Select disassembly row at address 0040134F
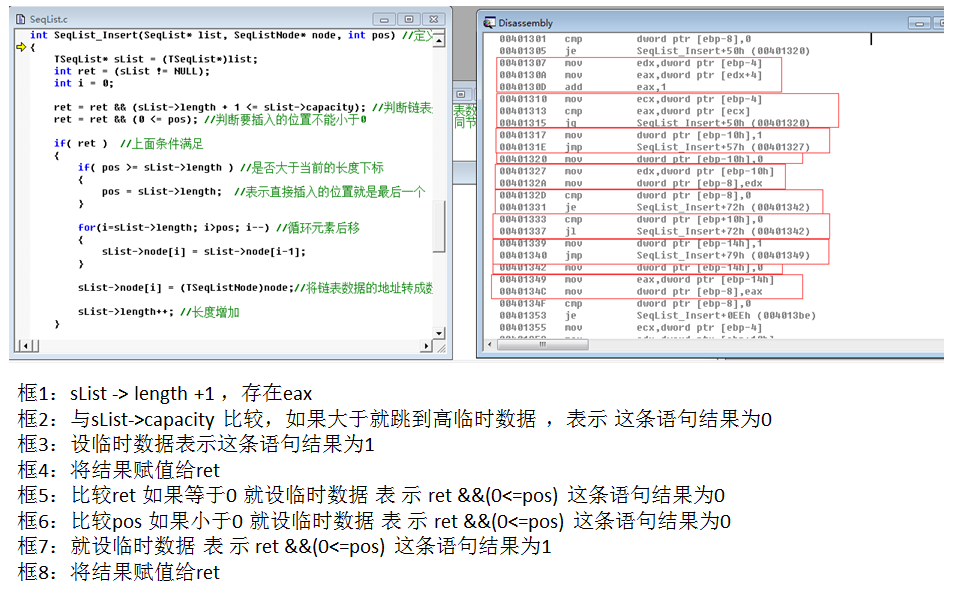Image resolution: width=970 pixels, height=599 pixels. coord(625,304)
